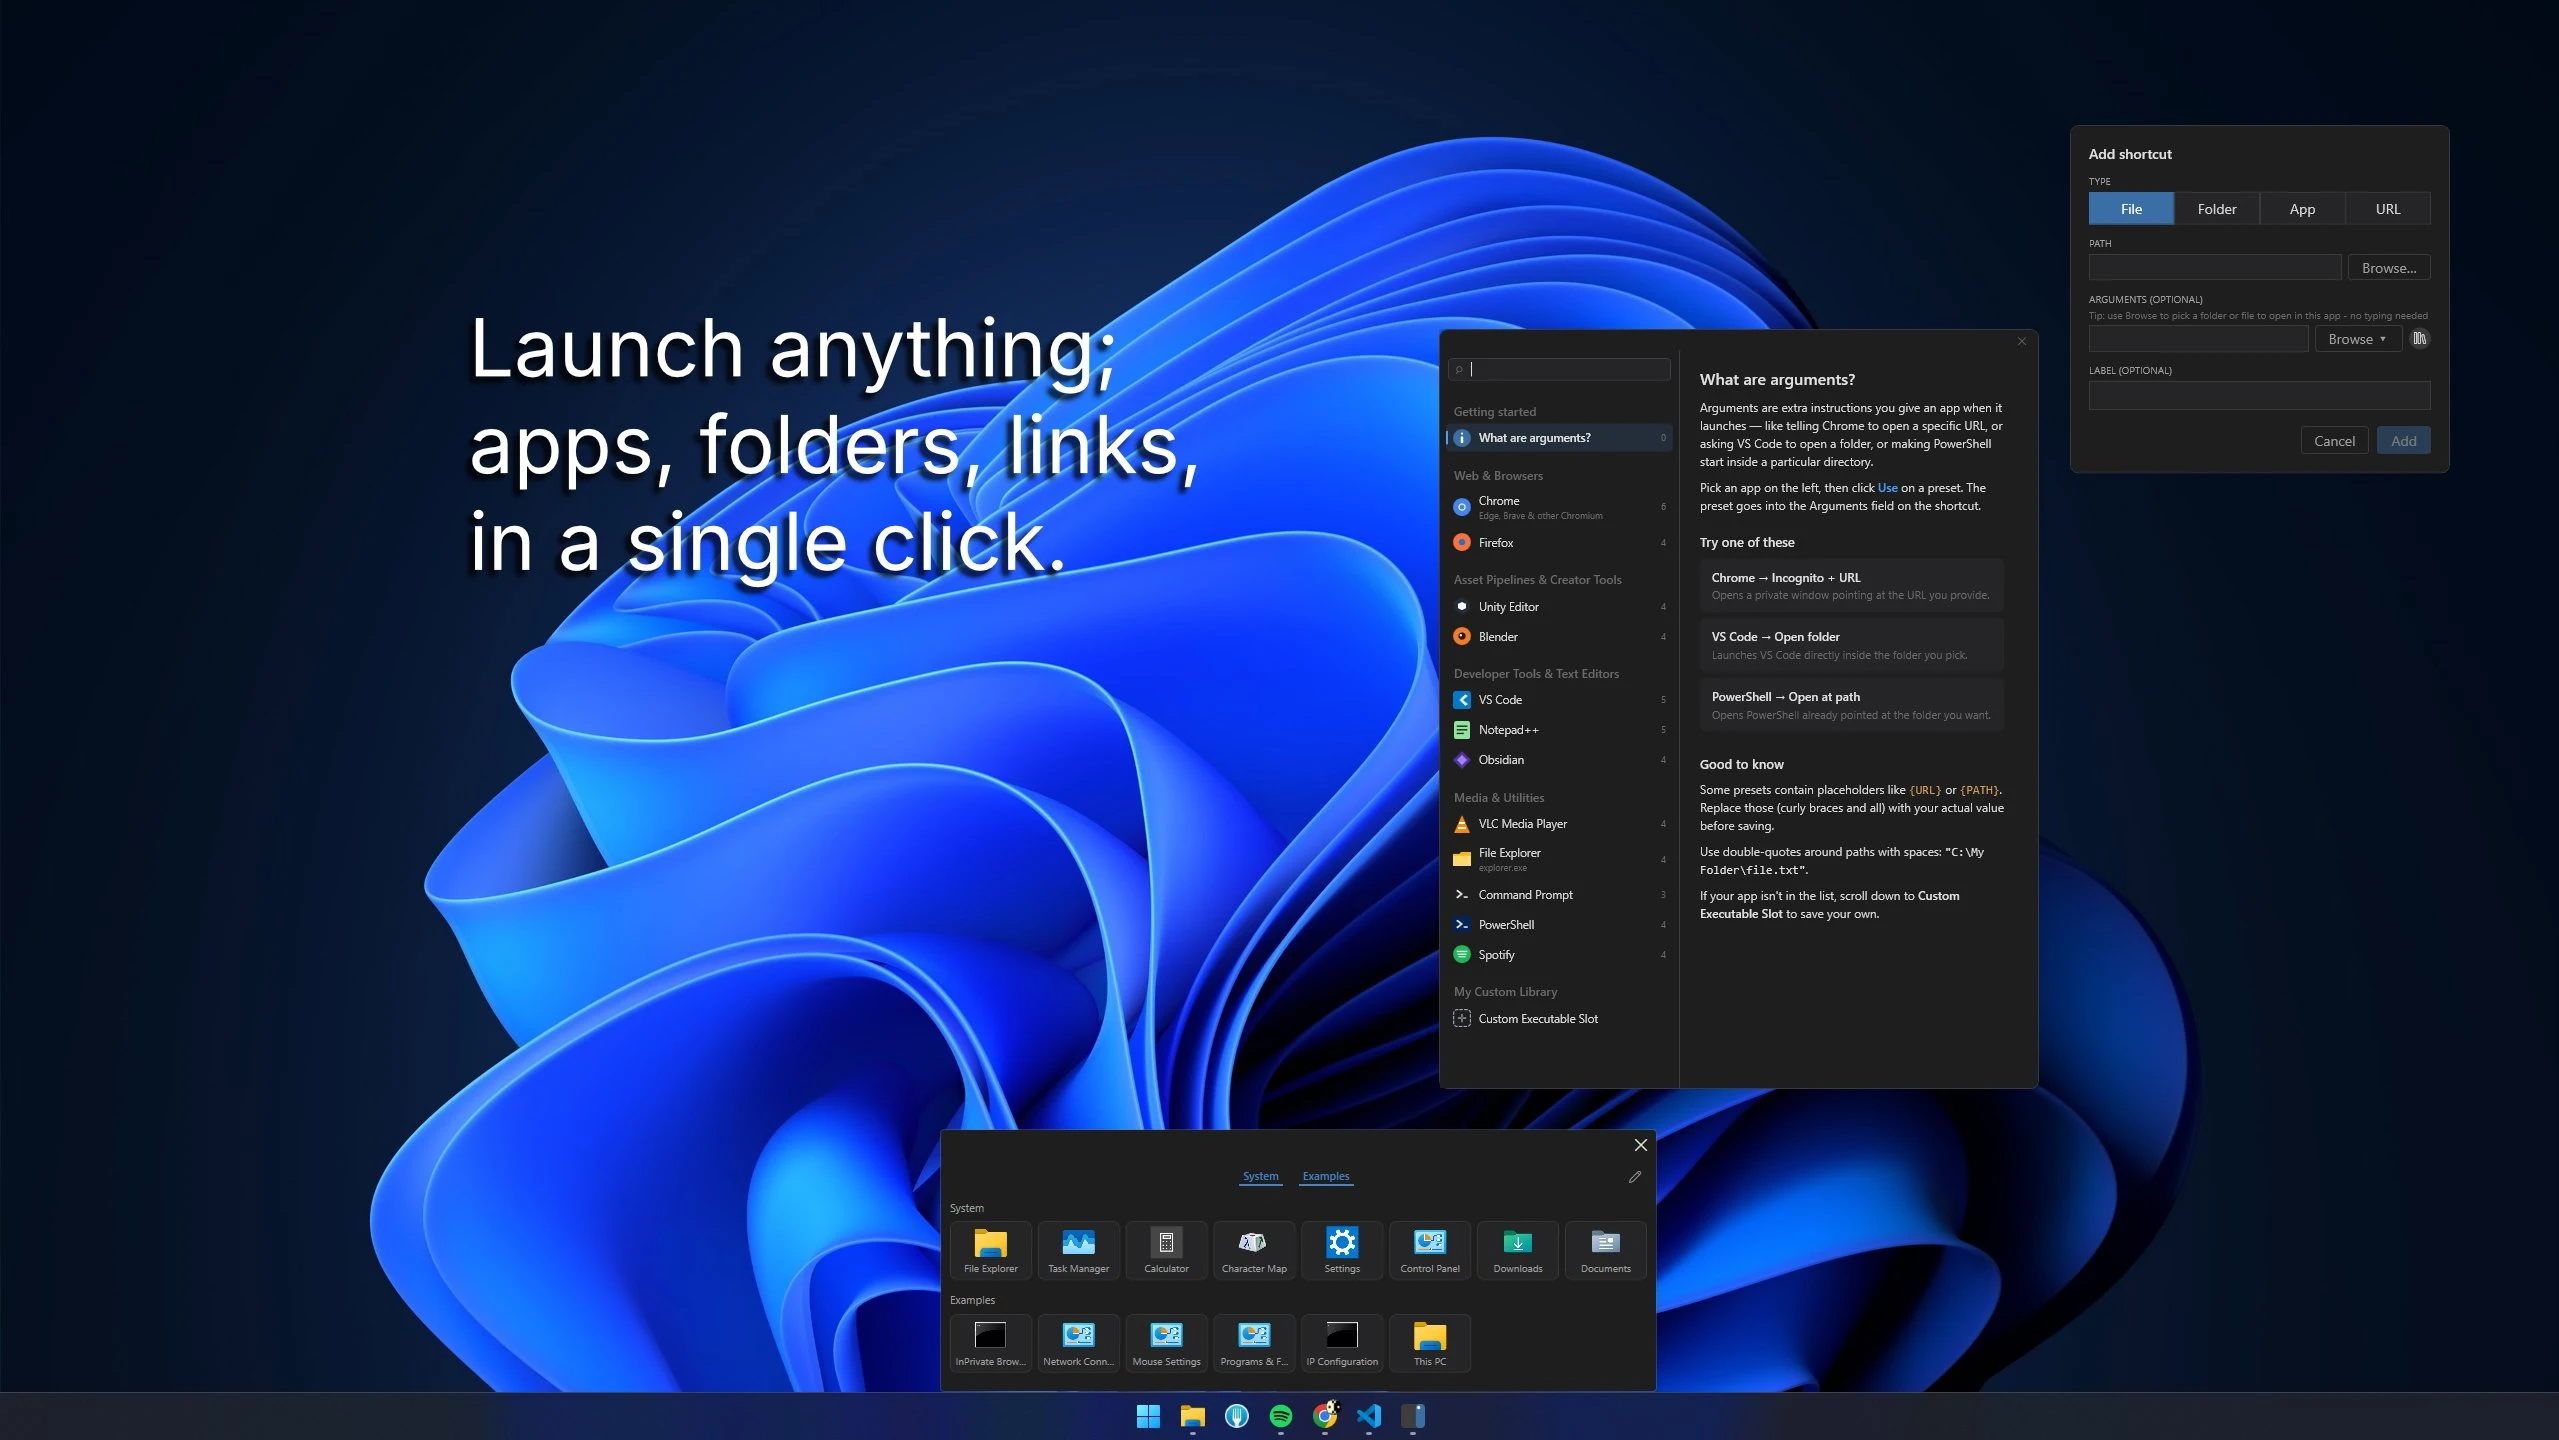Pick the PowerShell → Open at path preset
The width and height of the screenshot is (2559, 1440).
(1851, 705)
